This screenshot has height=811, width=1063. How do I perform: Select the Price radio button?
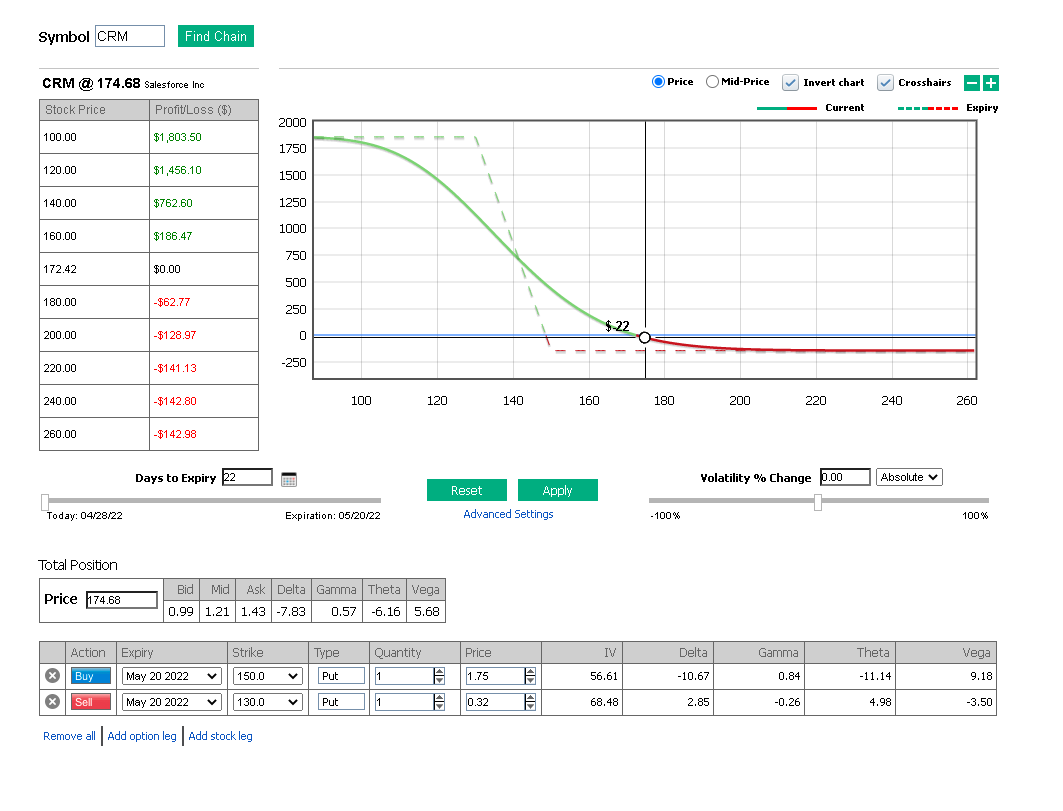point(658,82)
